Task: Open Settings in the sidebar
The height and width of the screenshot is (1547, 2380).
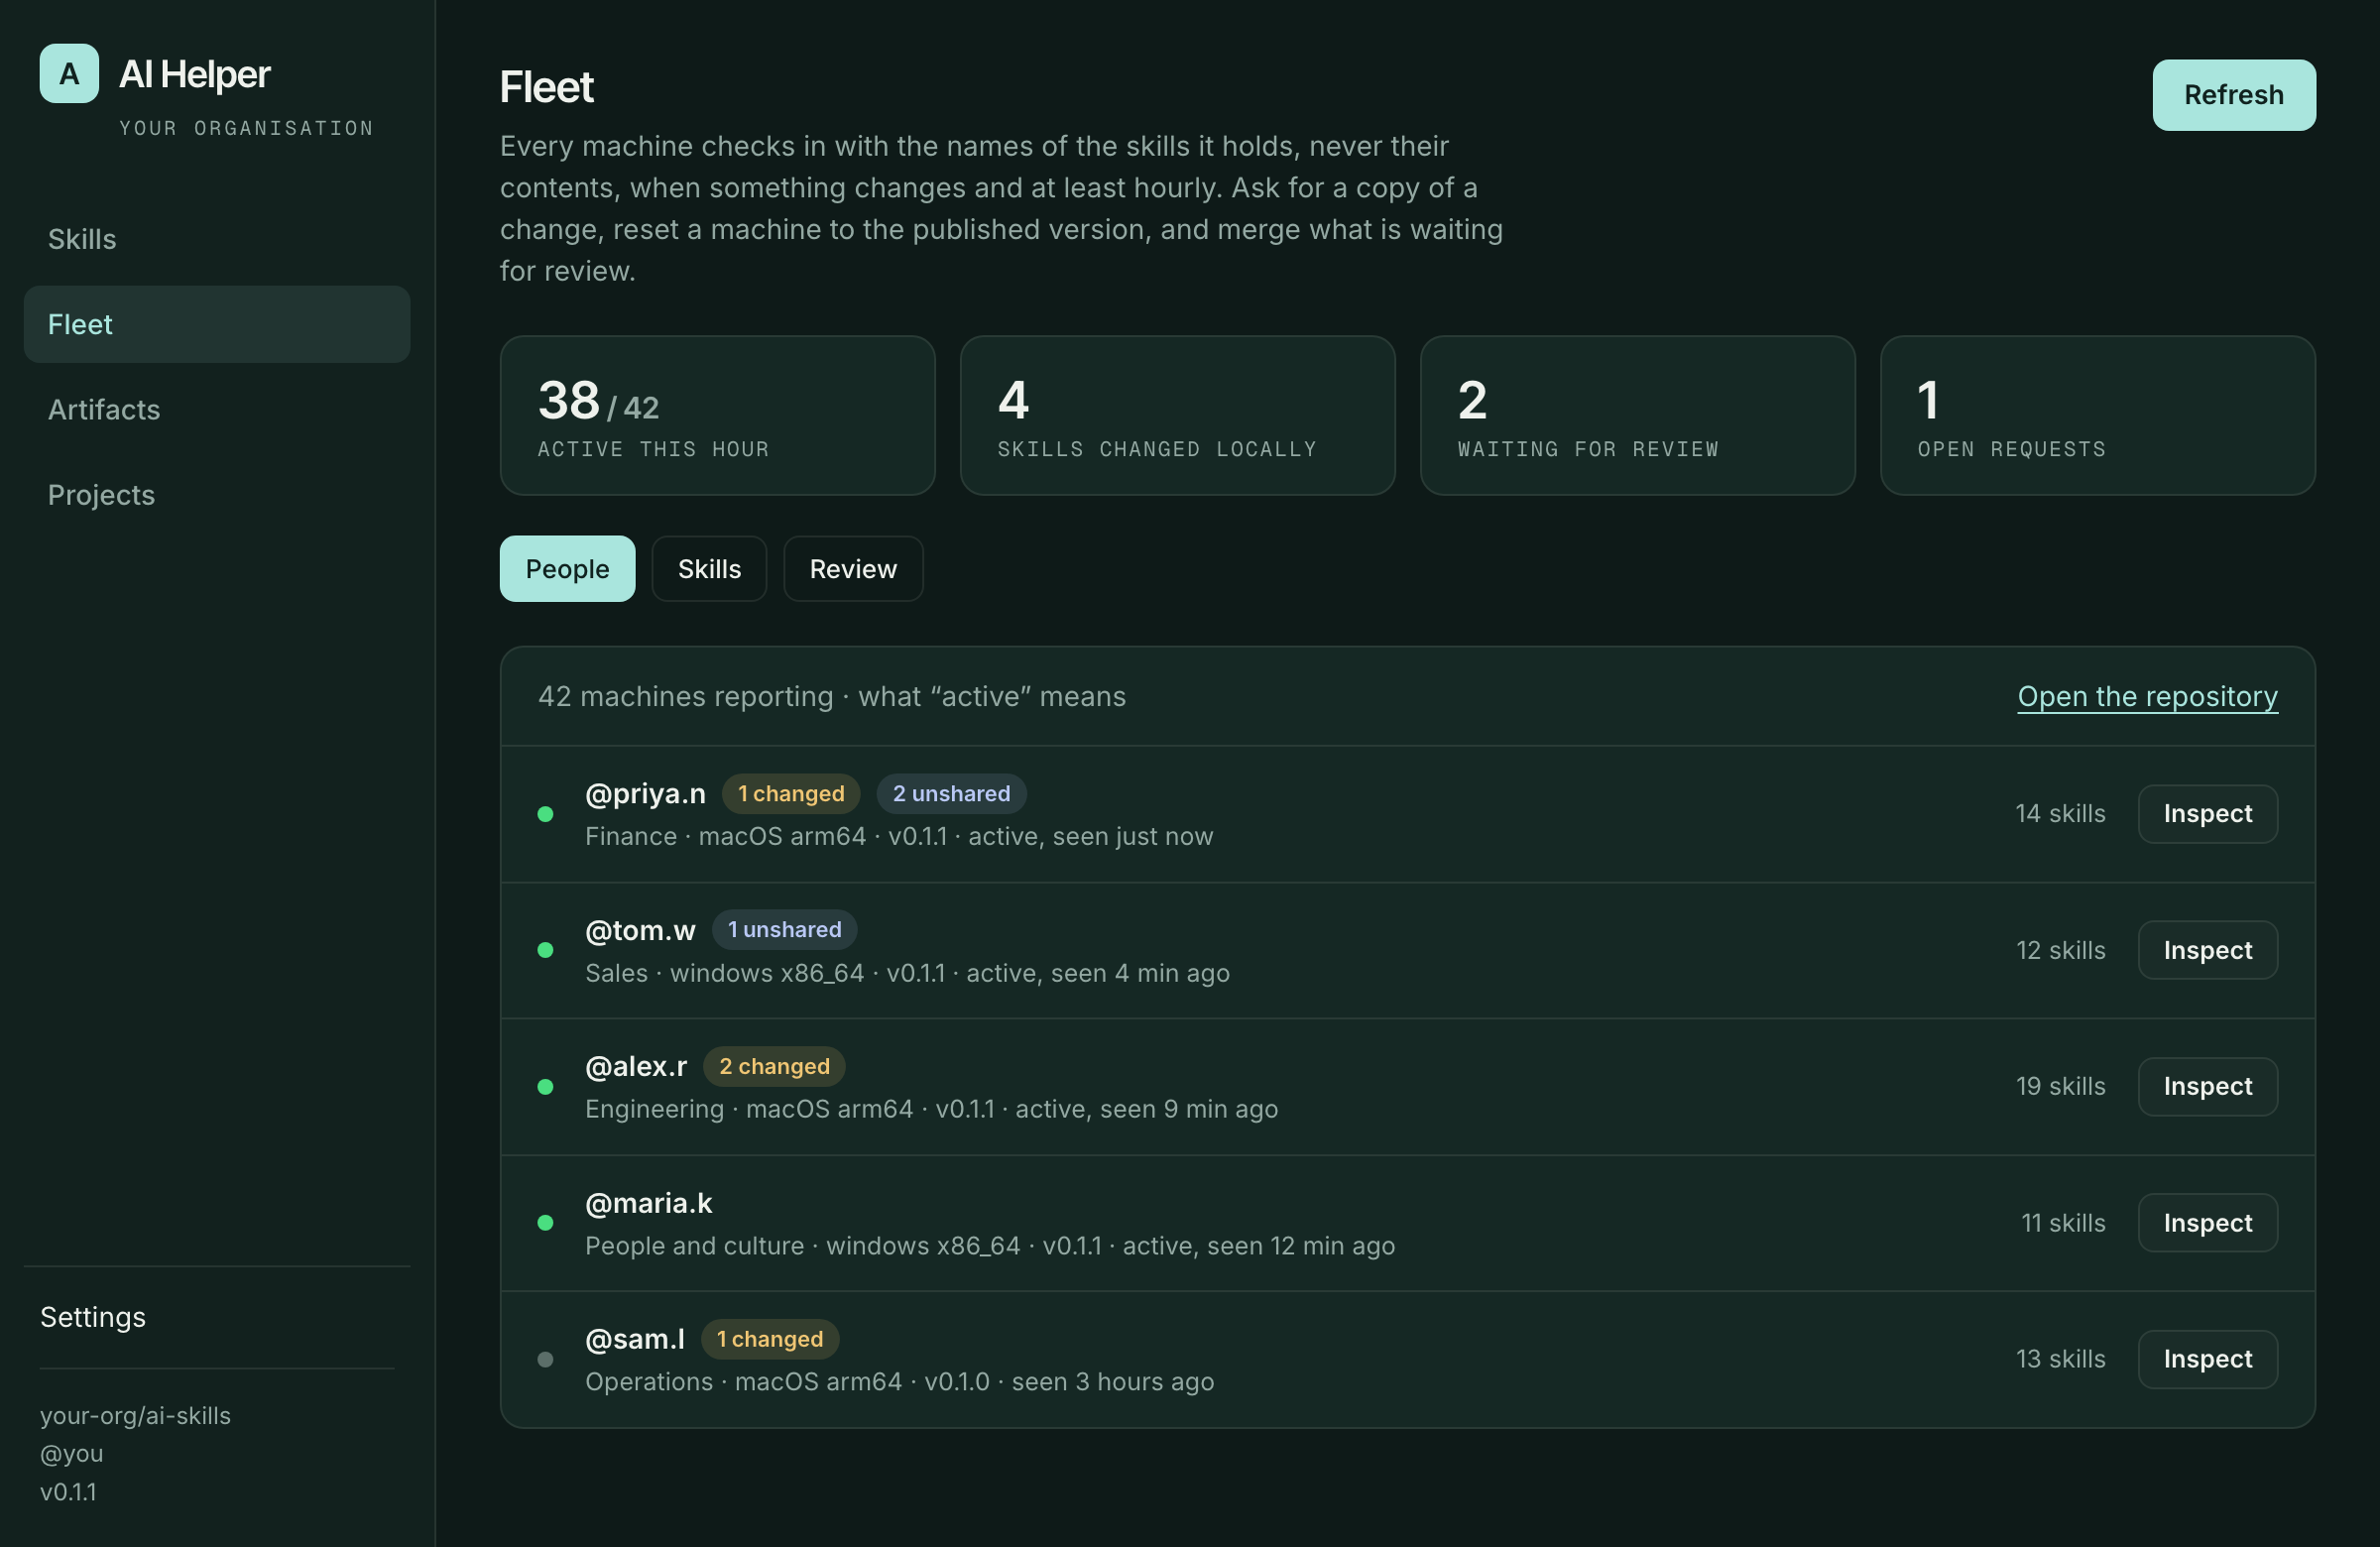Action: tap(93, 1317)
